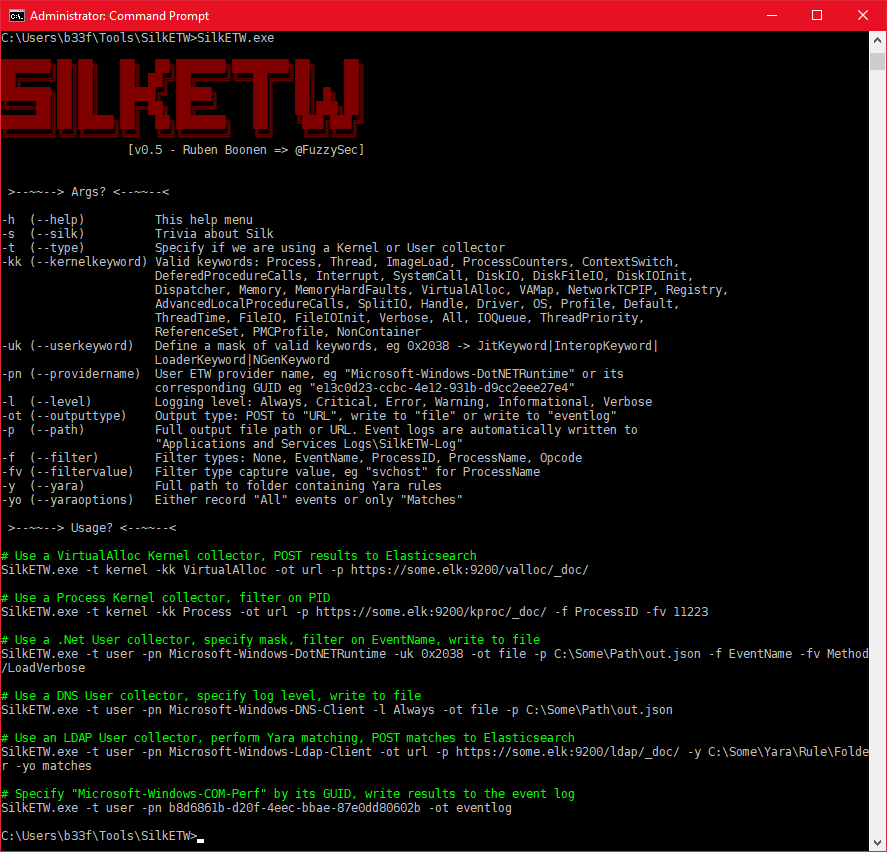Open the Command Prompt system menu icon

[14, 15]
